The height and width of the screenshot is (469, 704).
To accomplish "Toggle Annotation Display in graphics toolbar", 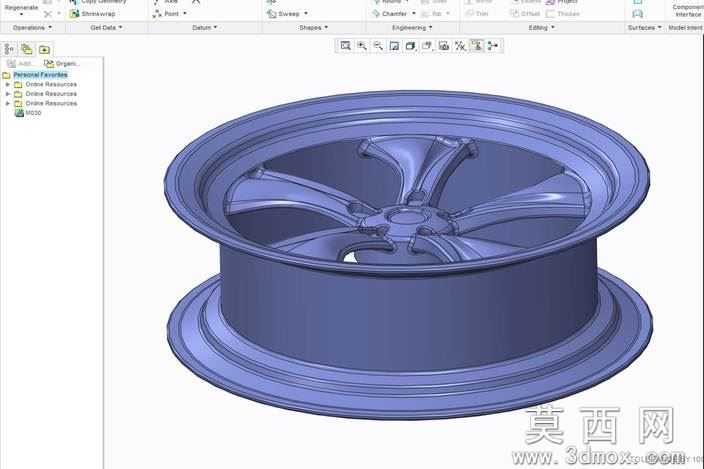I will click(477, 46).
